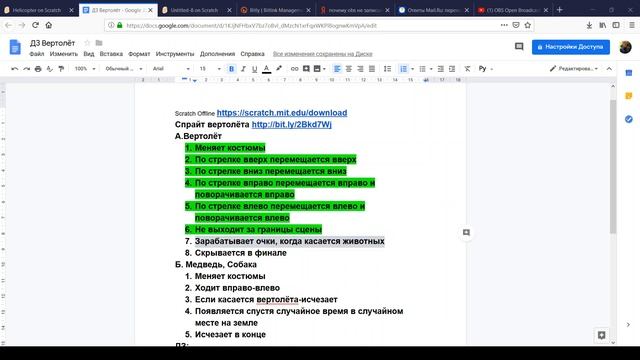Click the add comment button in the page margin
640x360 pixels.
pyautogui.click(x=466, y=233)
